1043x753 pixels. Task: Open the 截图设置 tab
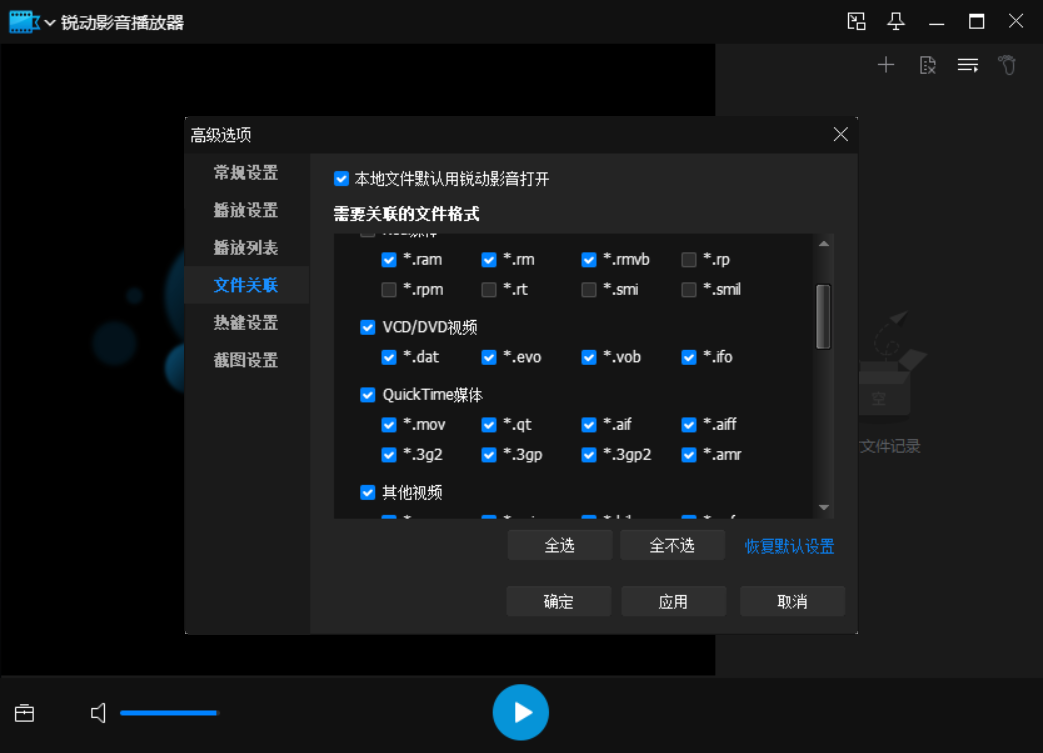(x=246, y=361)
